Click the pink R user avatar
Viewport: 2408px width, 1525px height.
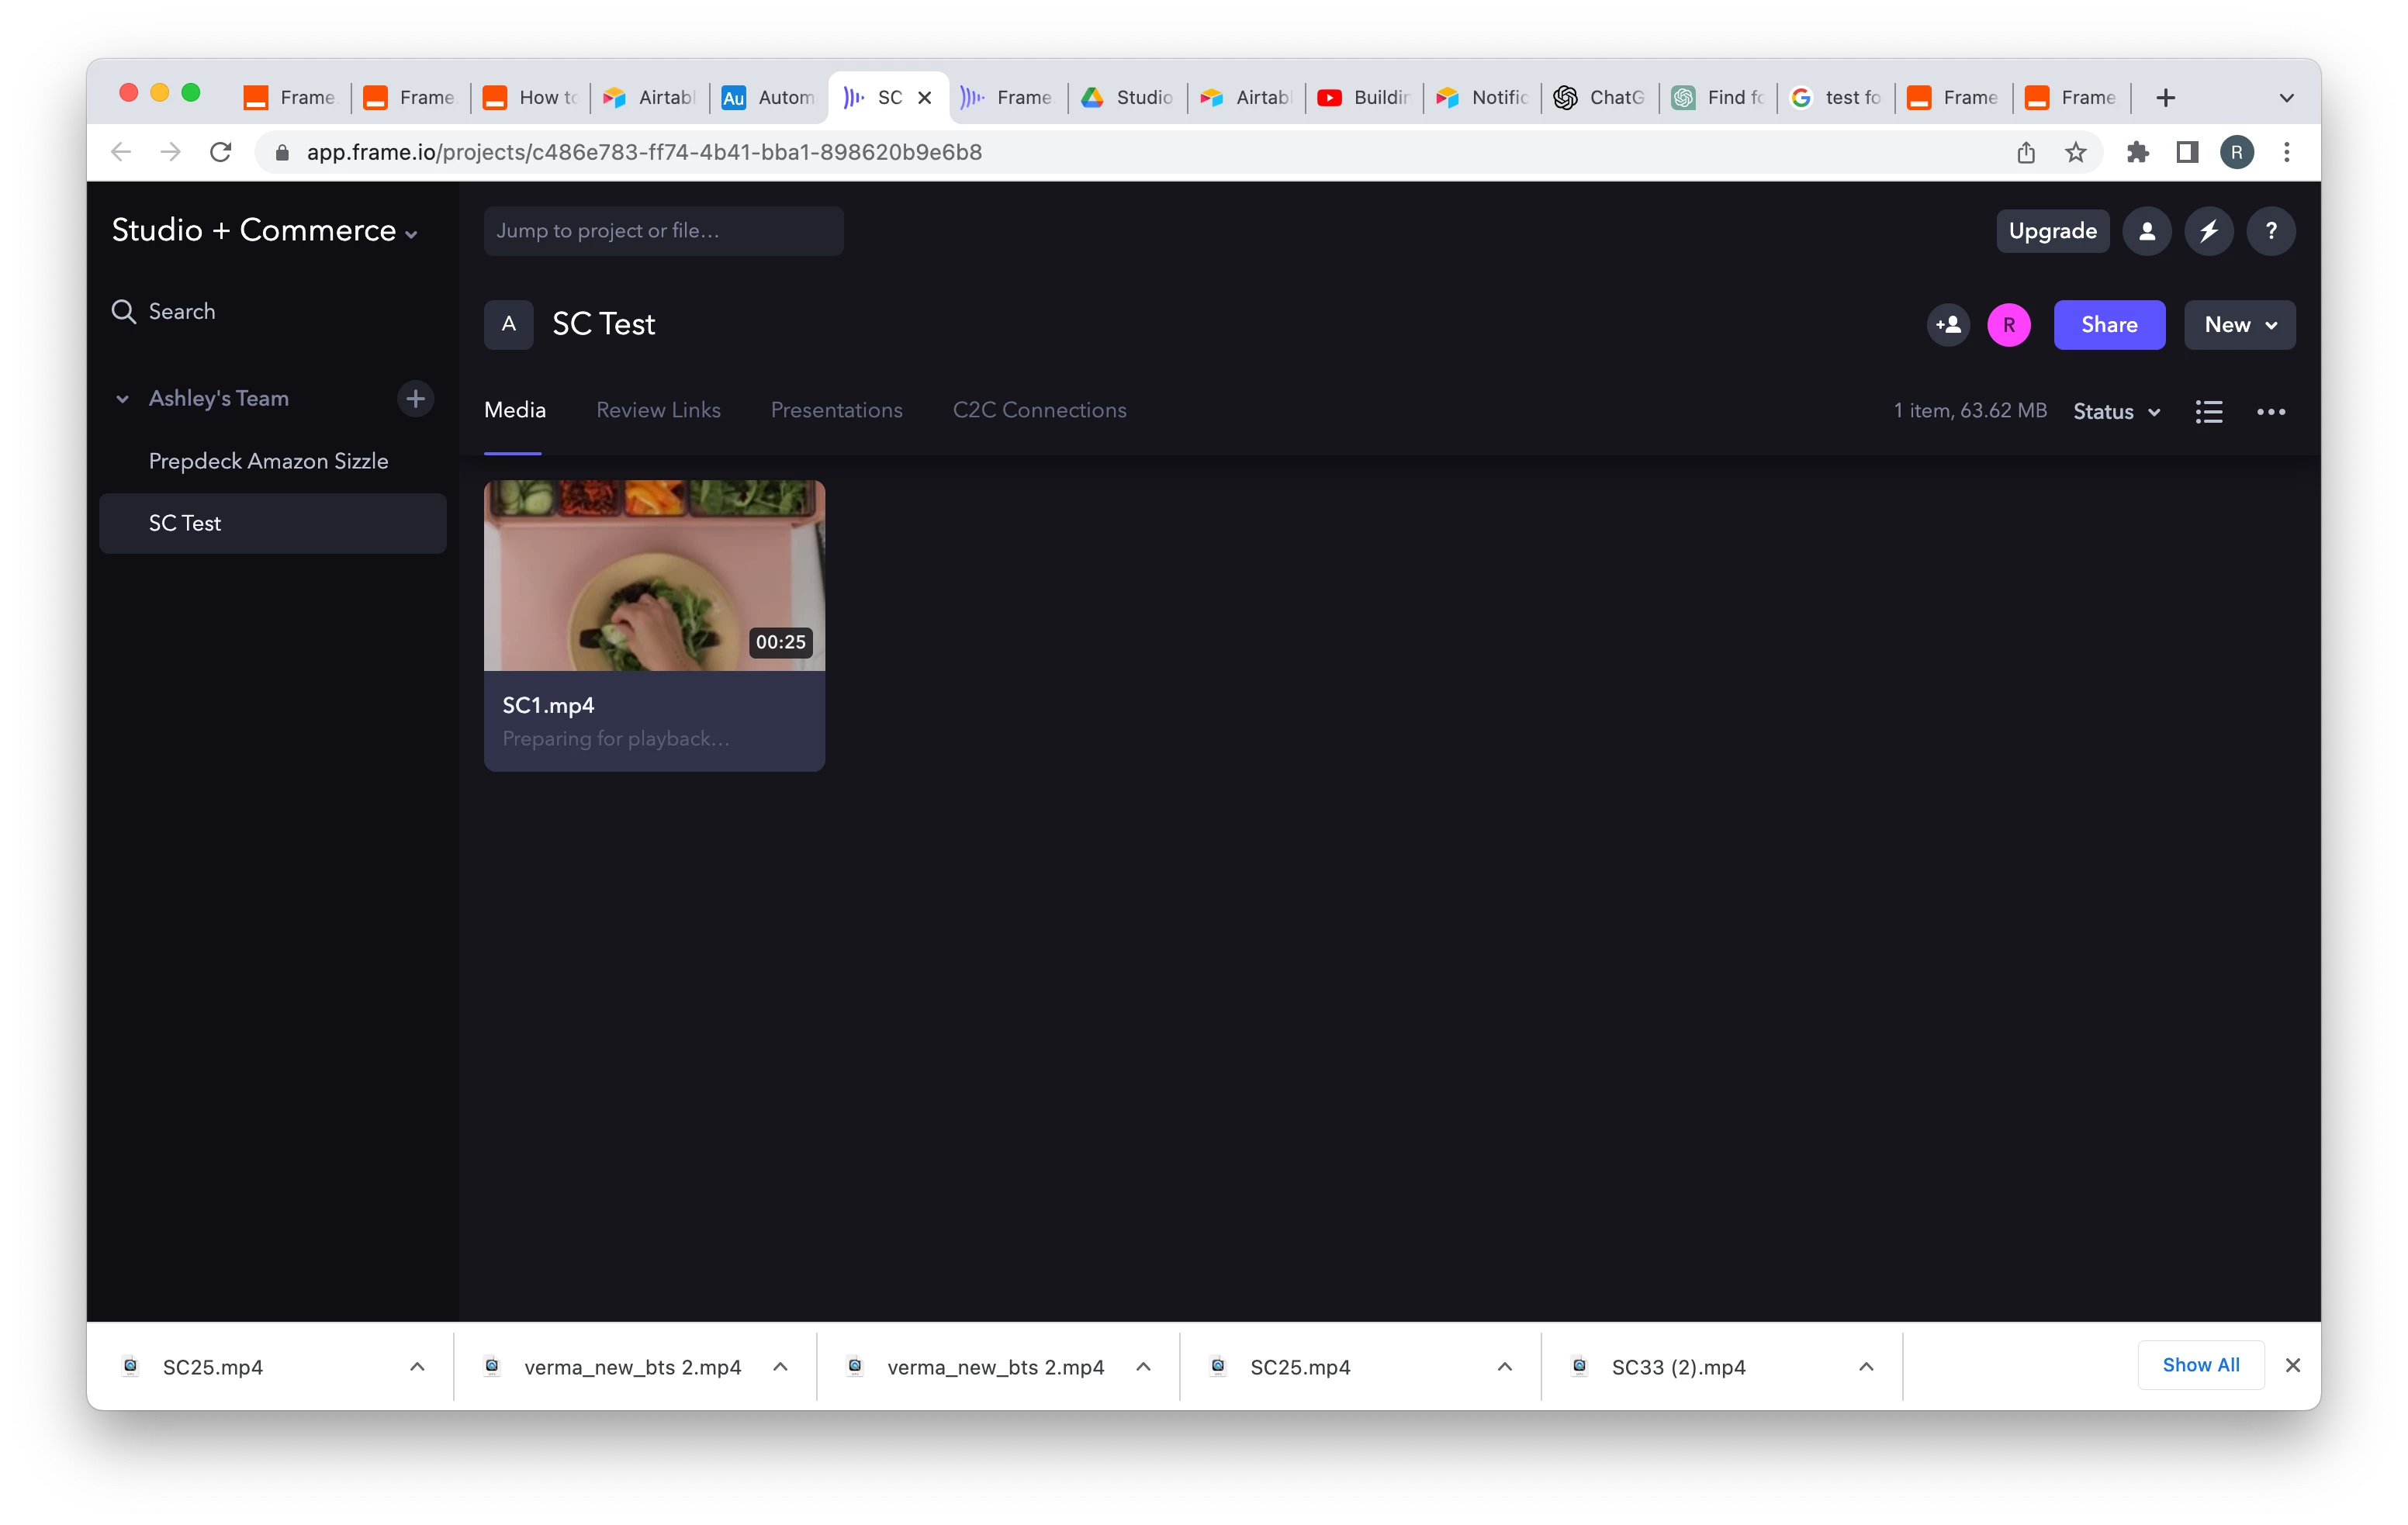coord(2009,325)
